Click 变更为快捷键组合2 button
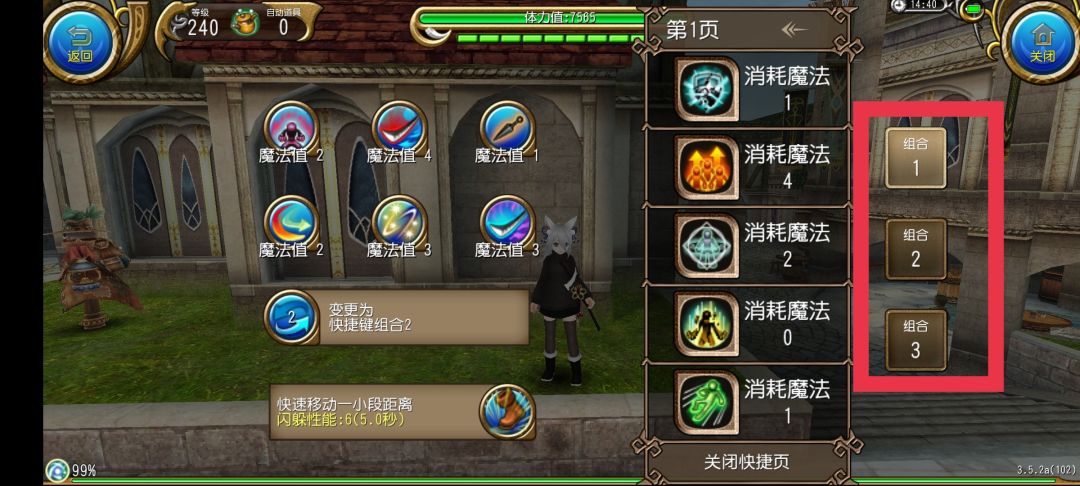Screen dimensions: 1080x486 tap(396, 317)
